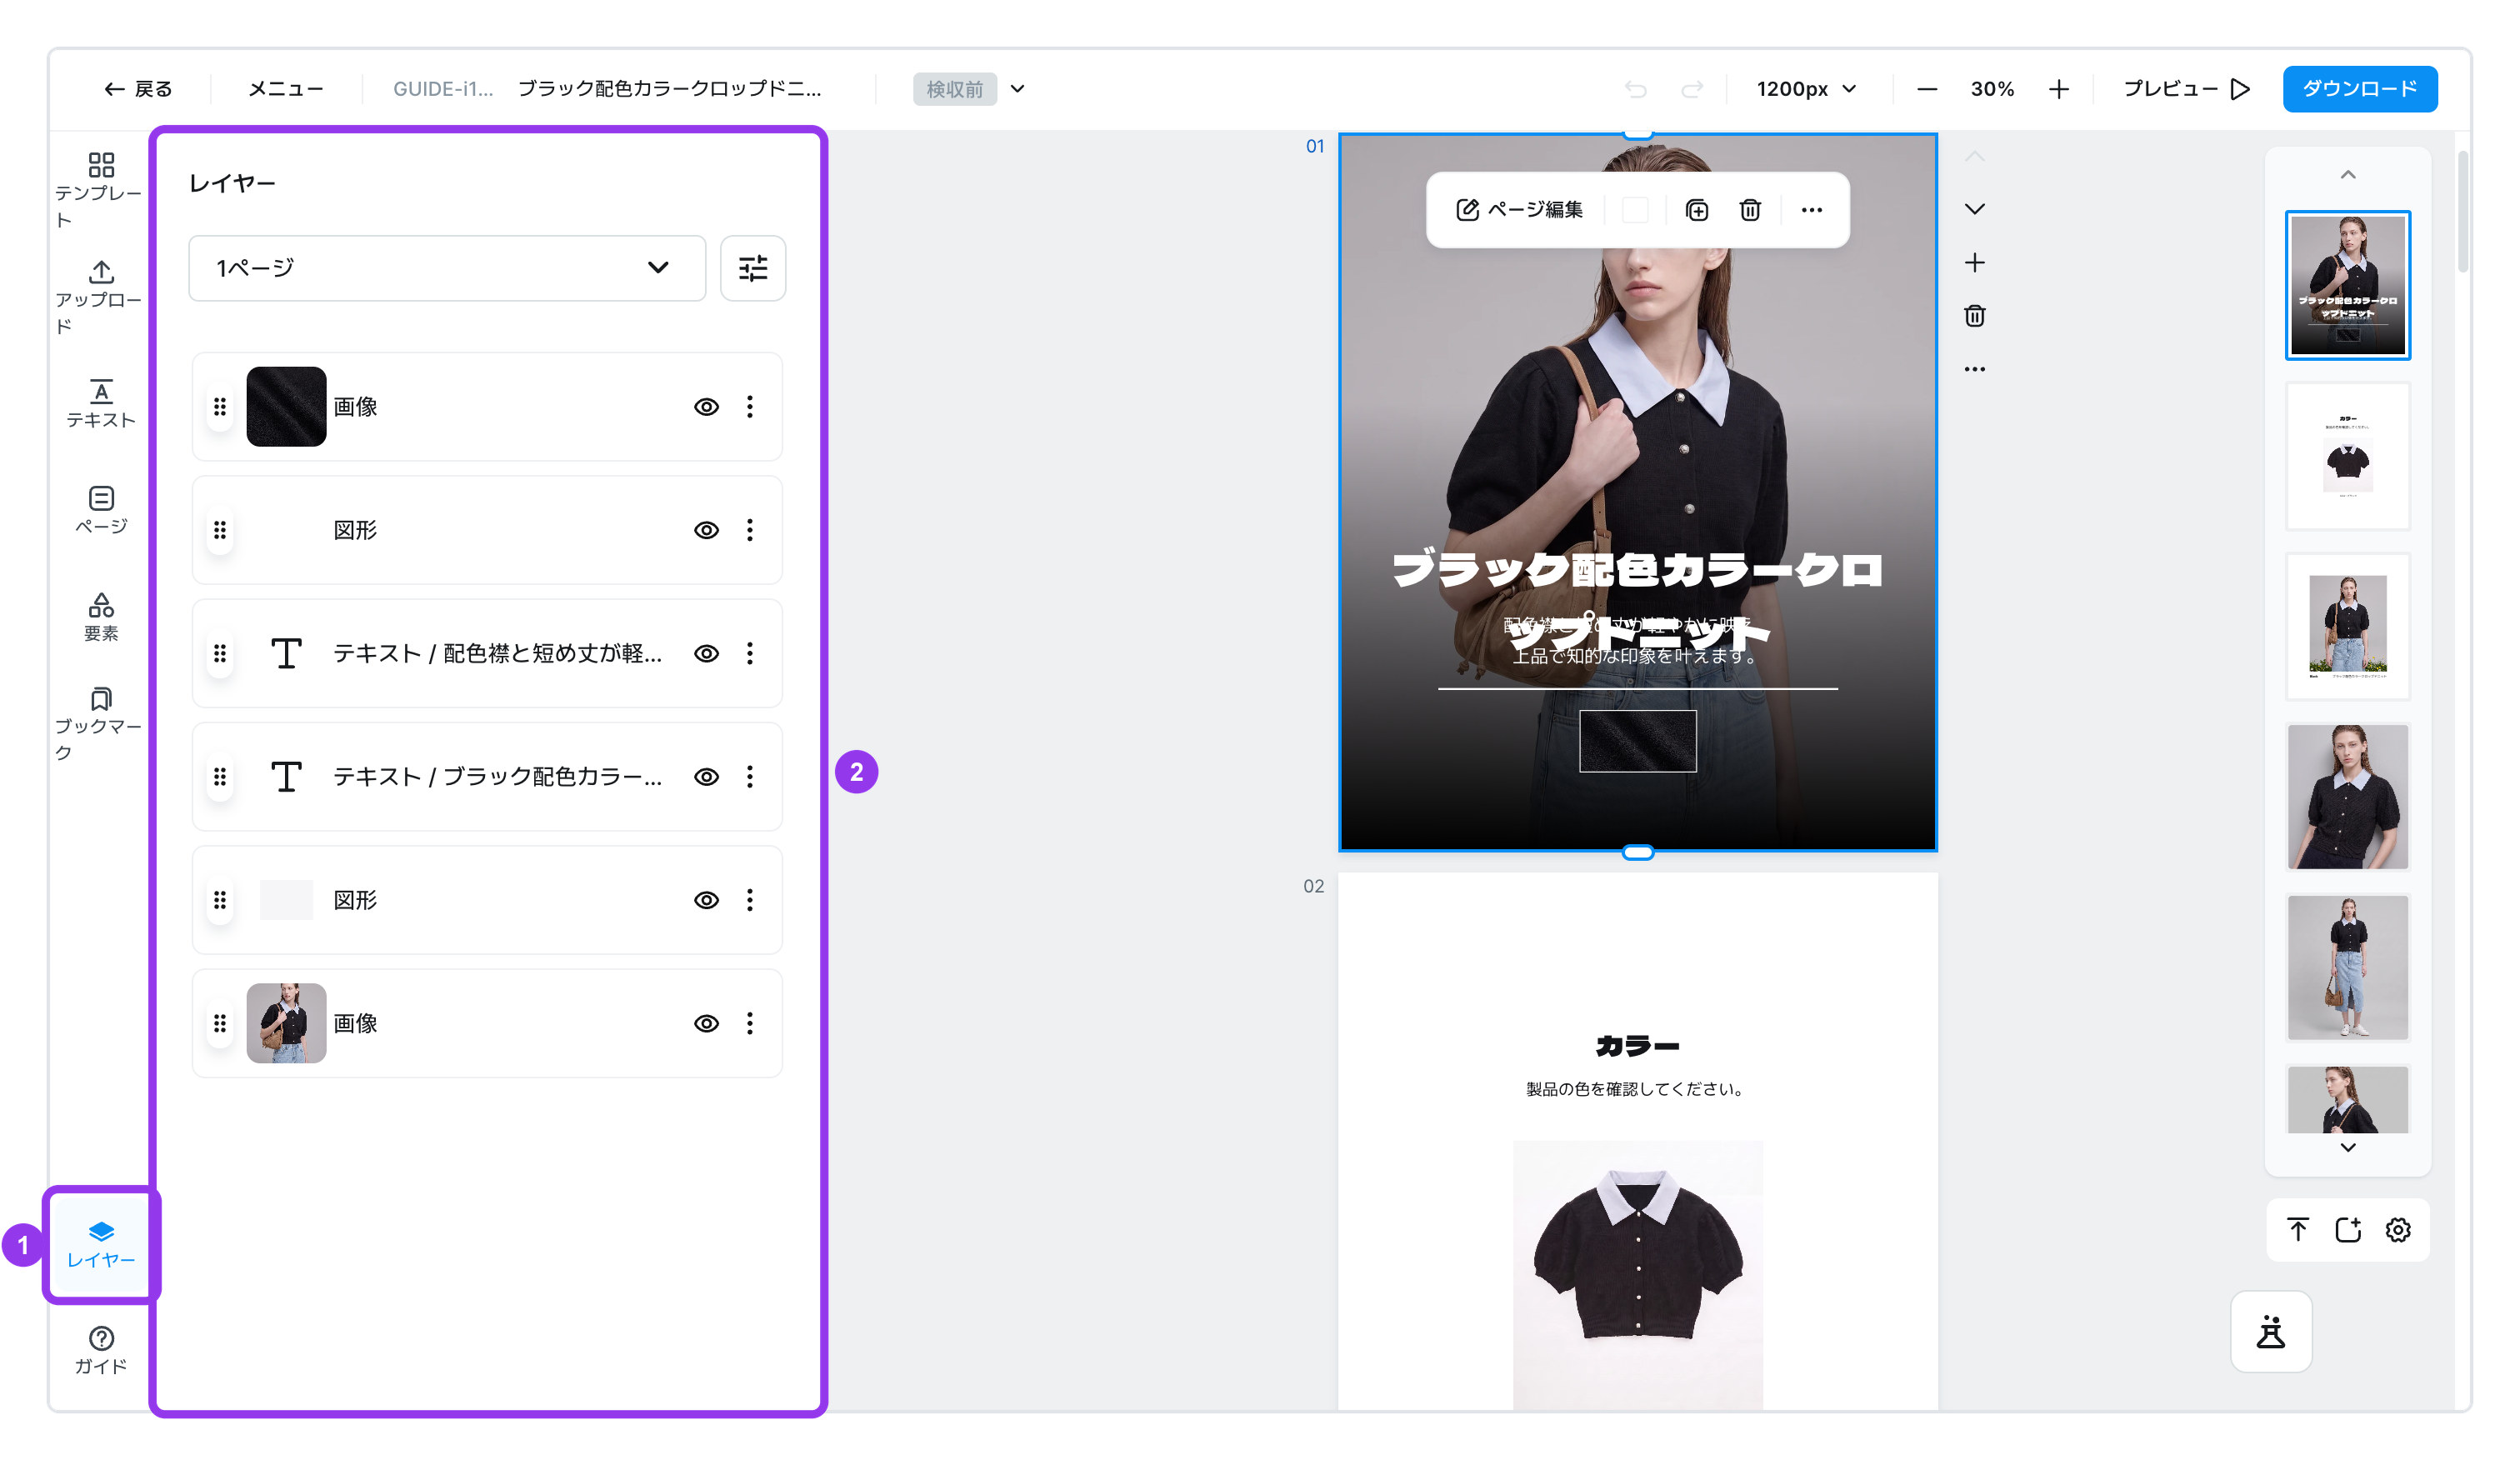
Task: Click the ダウンロード button
Action: point(2359,89)
